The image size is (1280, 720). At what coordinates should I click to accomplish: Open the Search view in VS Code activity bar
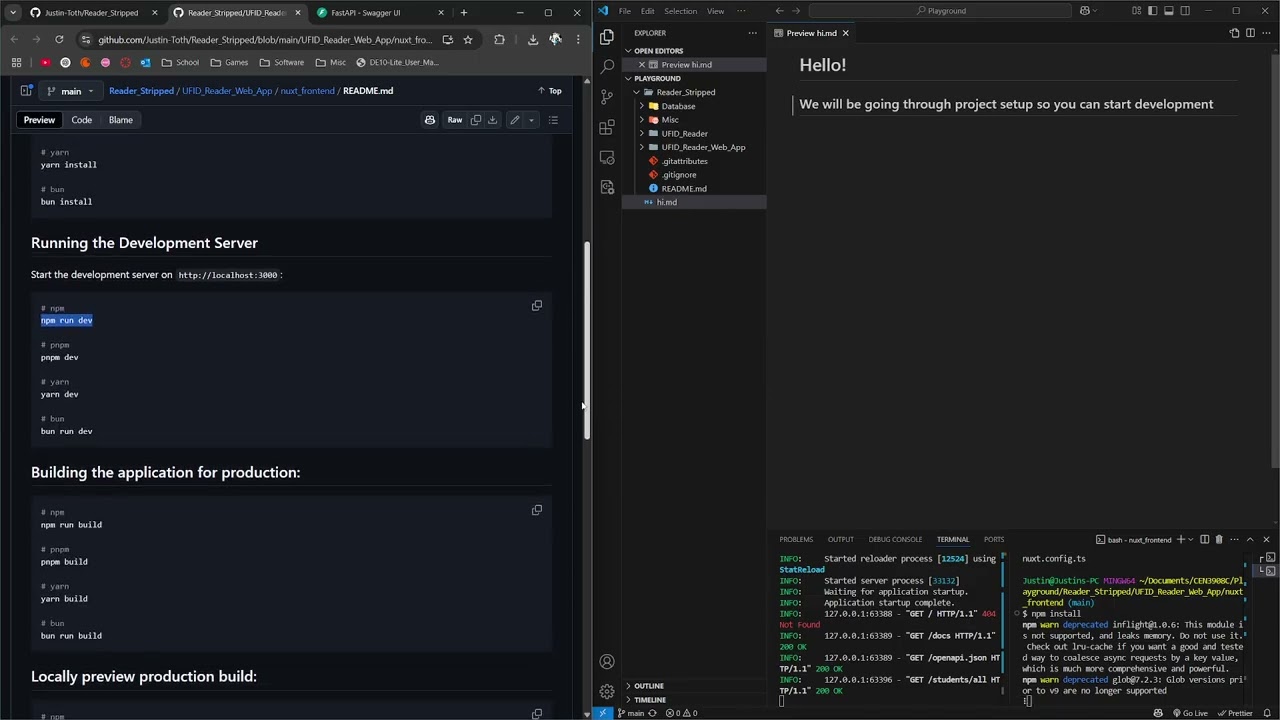point(607,67)
